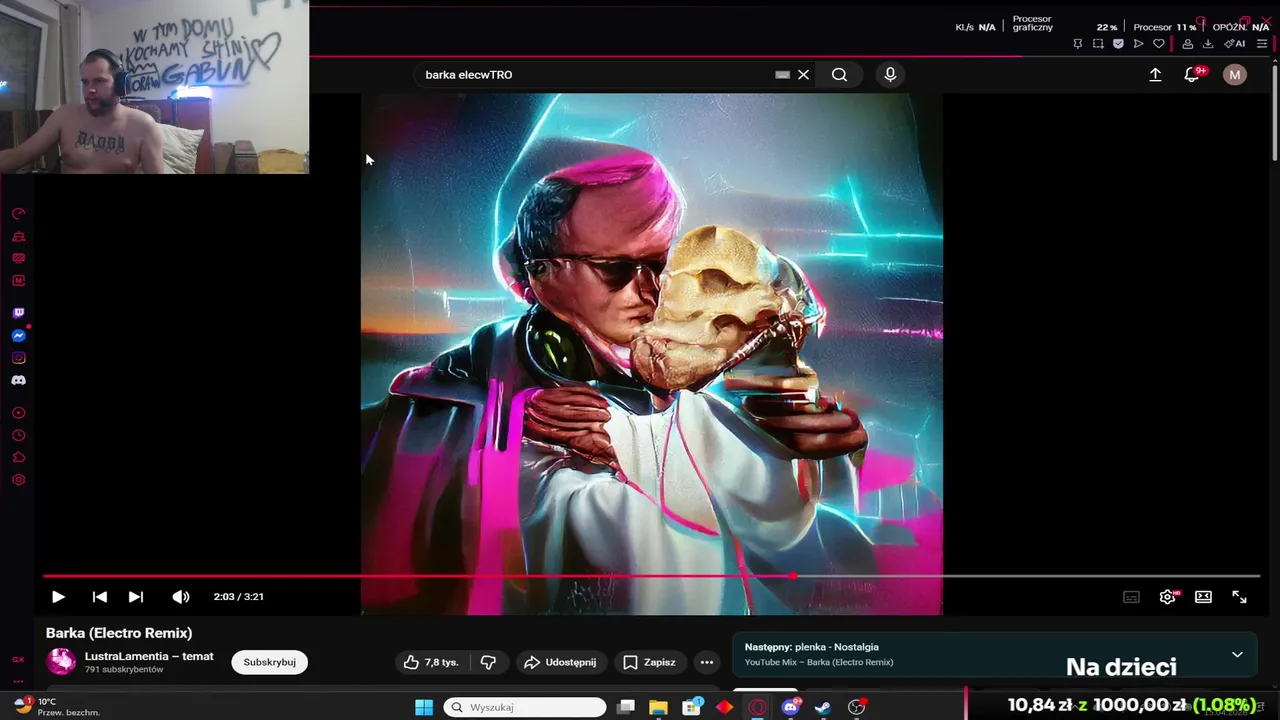The image size is (1280, 720).
Task: Open Microsoft Store from the taskbar
Action: pos(691,707)
